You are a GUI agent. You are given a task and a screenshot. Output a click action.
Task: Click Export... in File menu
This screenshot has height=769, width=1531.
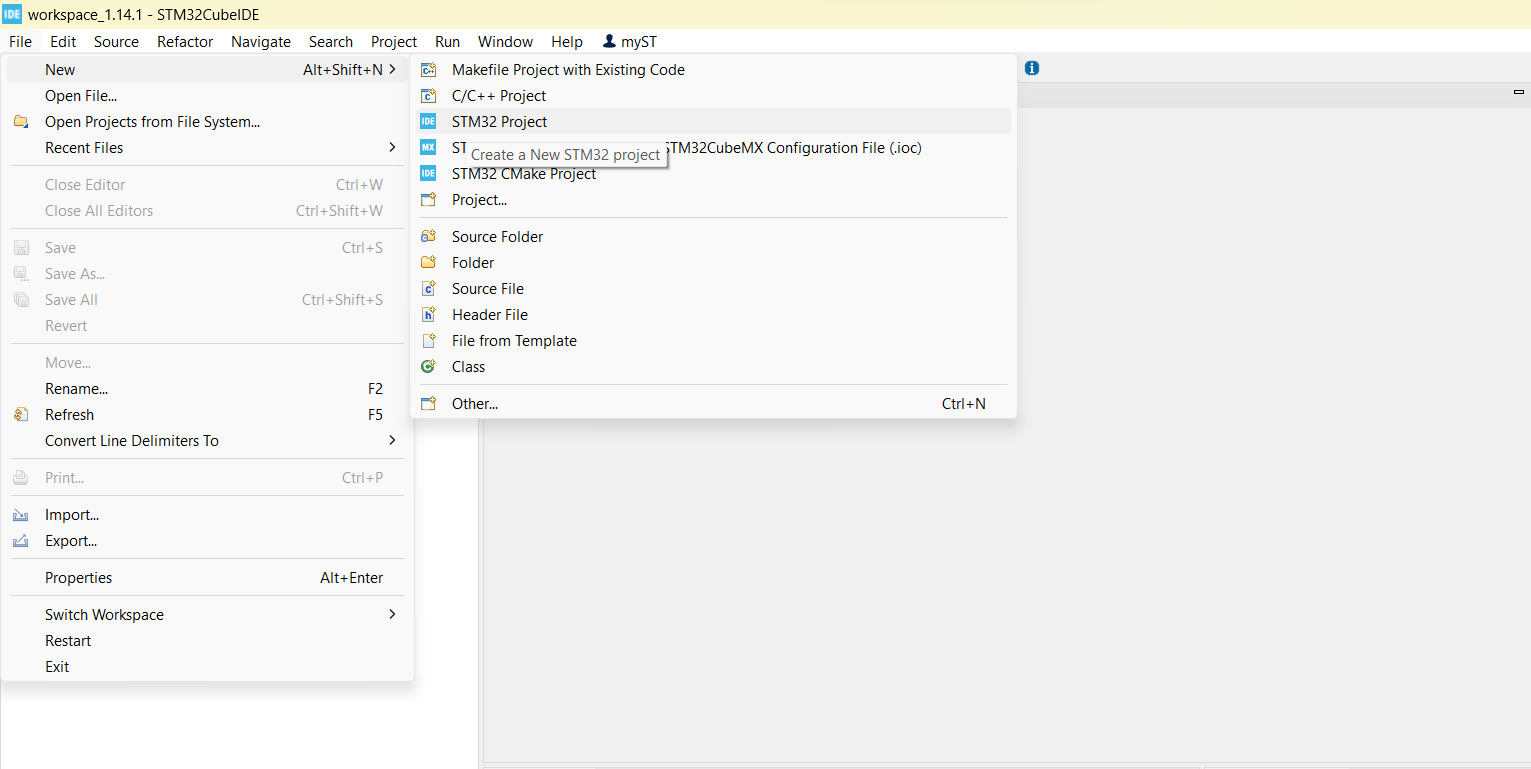point(207,541)
